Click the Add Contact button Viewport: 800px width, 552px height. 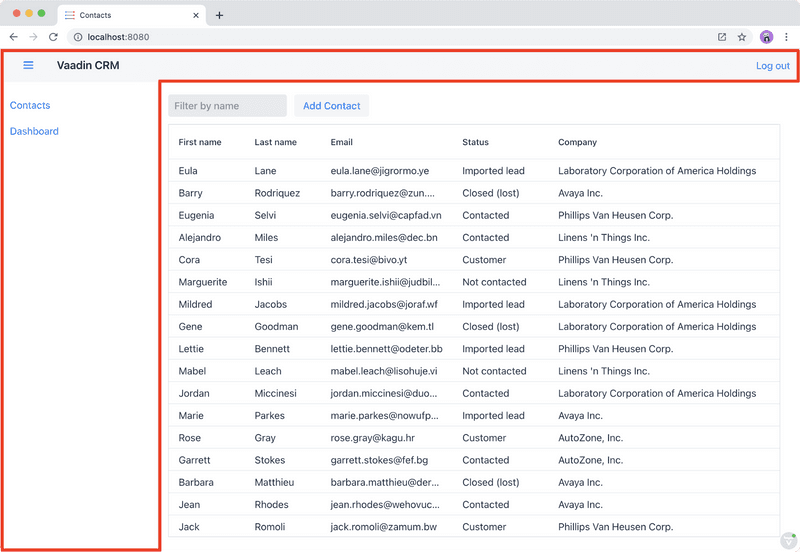(332, 106)
